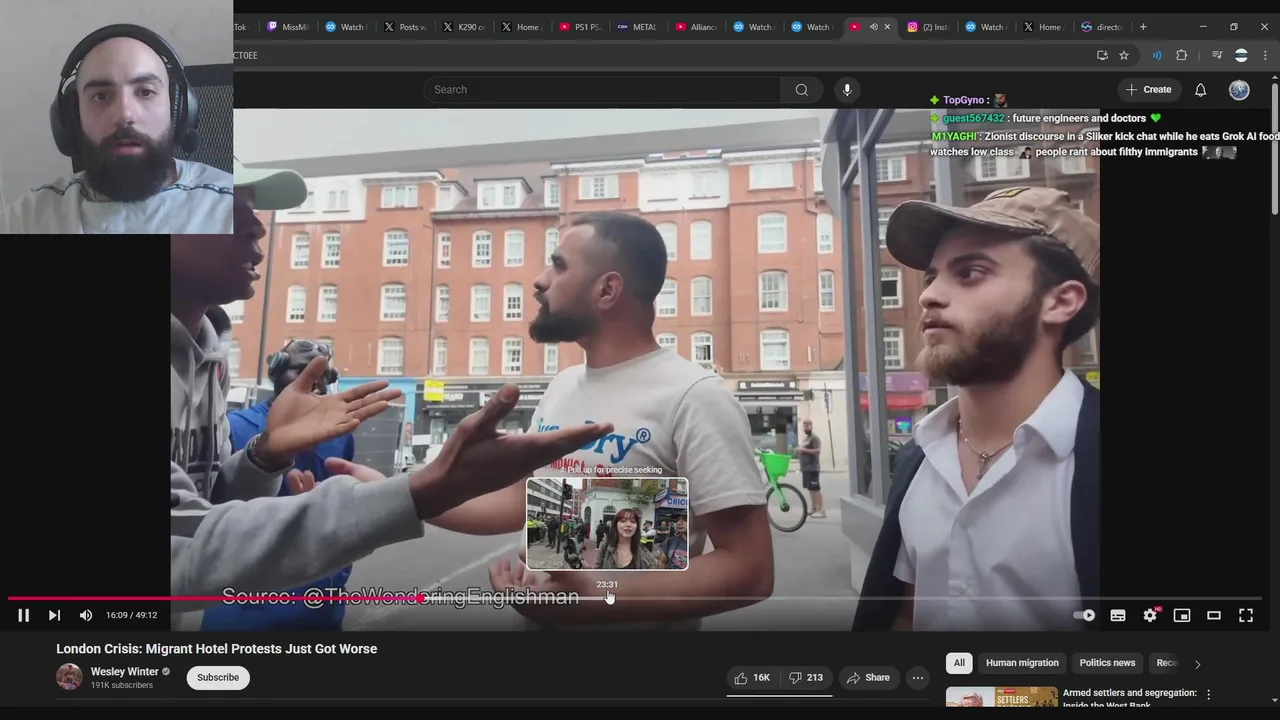Viewport: 1280px width, 720px height.
Task: Select the All filter chip
Action: pos(959,663)
